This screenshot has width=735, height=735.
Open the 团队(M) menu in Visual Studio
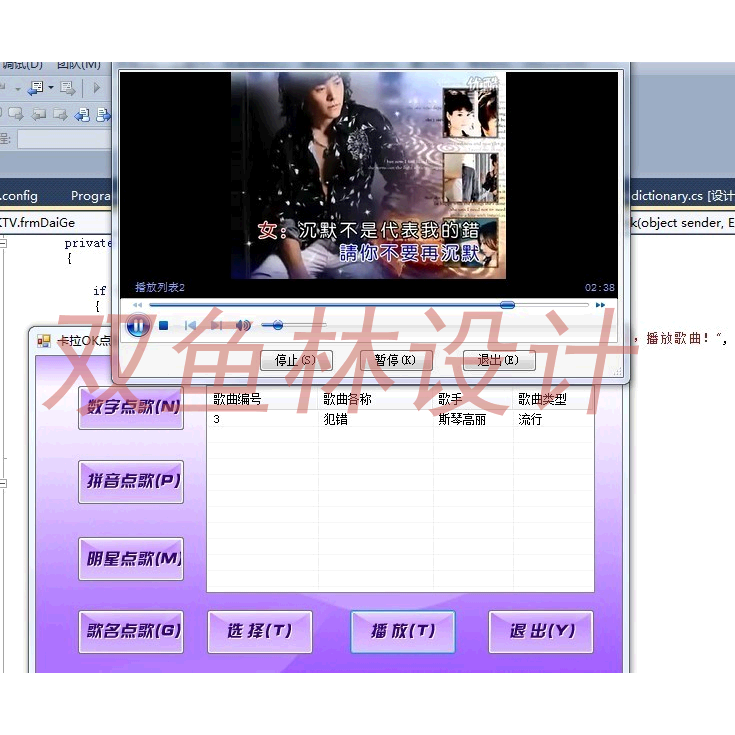click(x=79, y=65)
